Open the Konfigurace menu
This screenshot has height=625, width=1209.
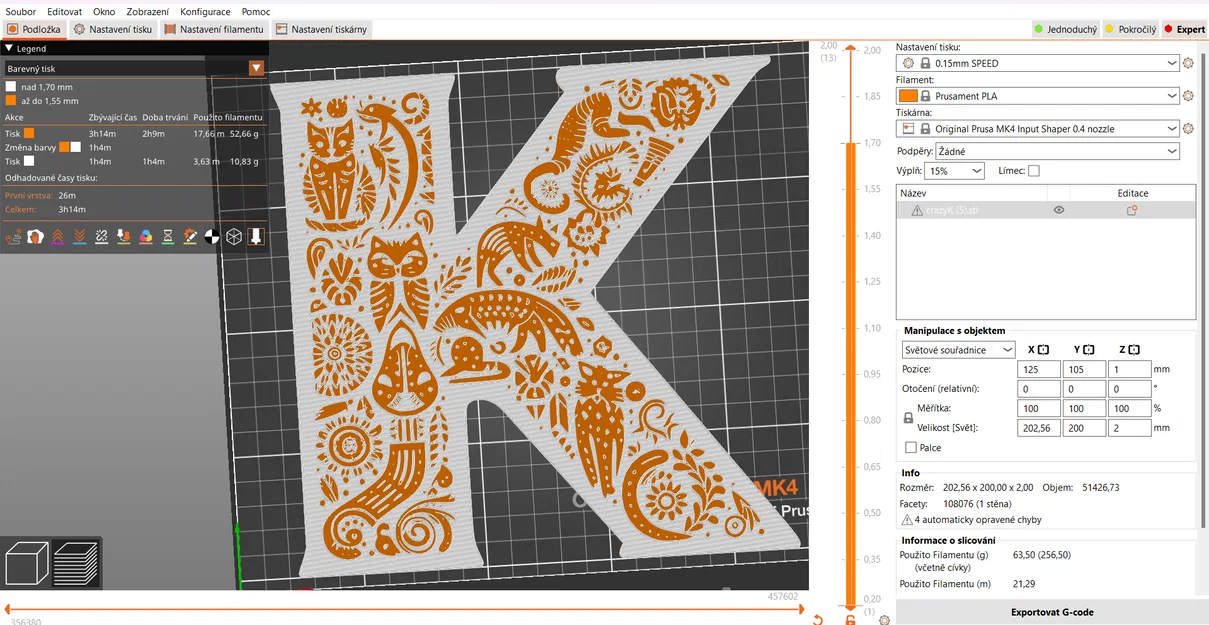pos(205,11)
